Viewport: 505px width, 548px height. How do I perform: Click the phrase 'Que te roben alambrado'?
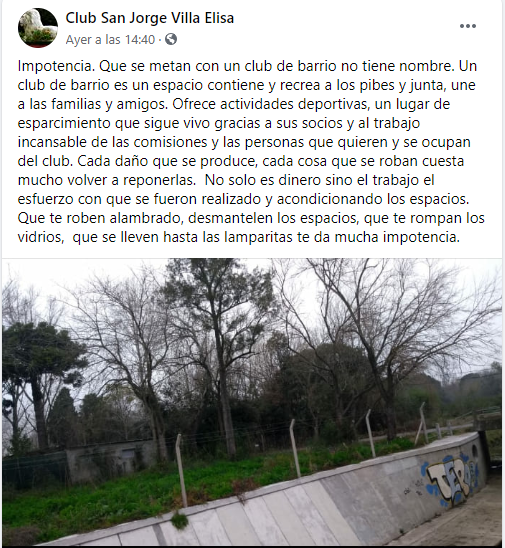pyautogui.click(x=101, y=218)
